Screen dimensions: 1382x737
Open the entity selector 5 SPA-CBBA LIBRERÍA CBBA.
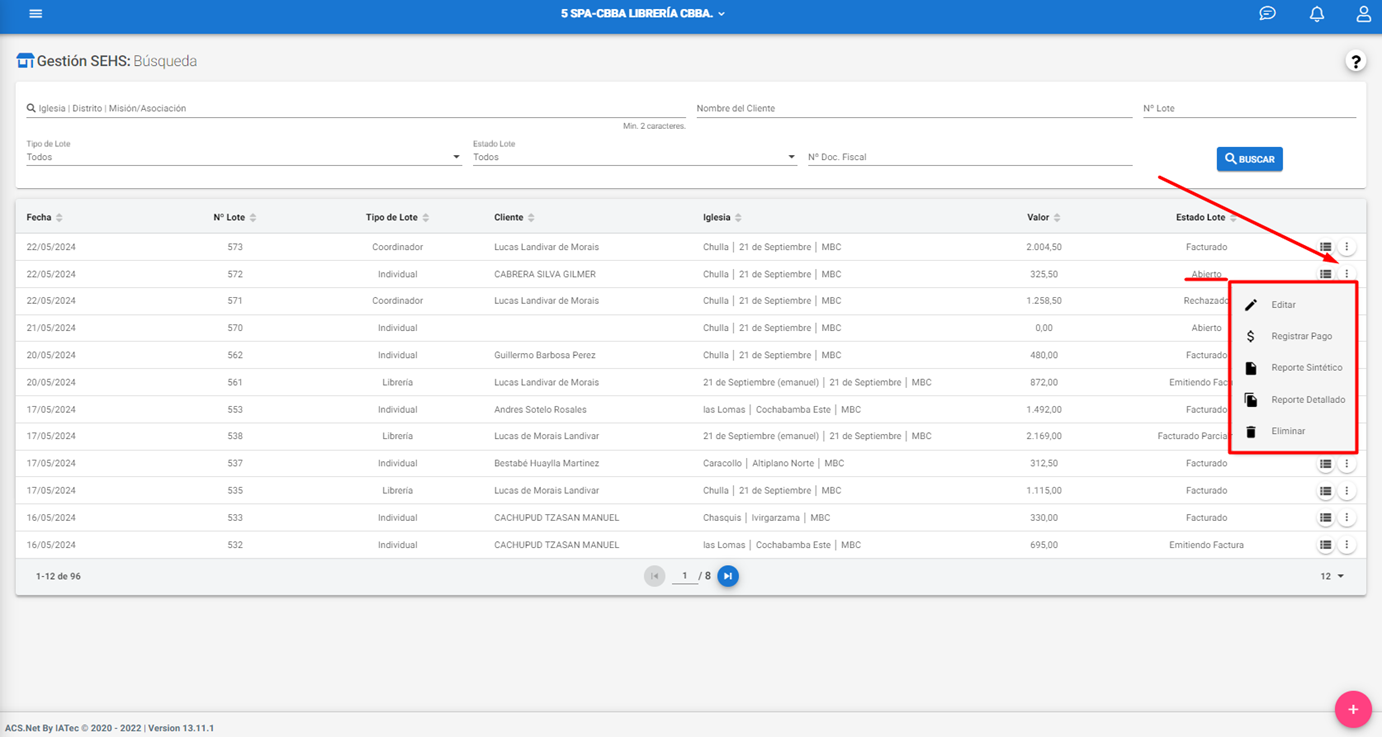point(643,14)
